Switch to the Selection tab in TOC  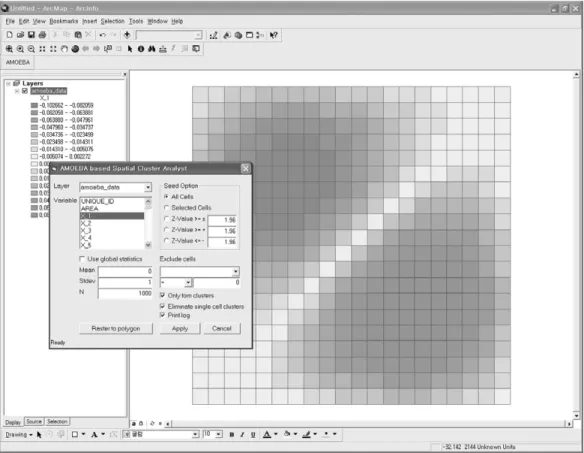(x=57, y=421)
